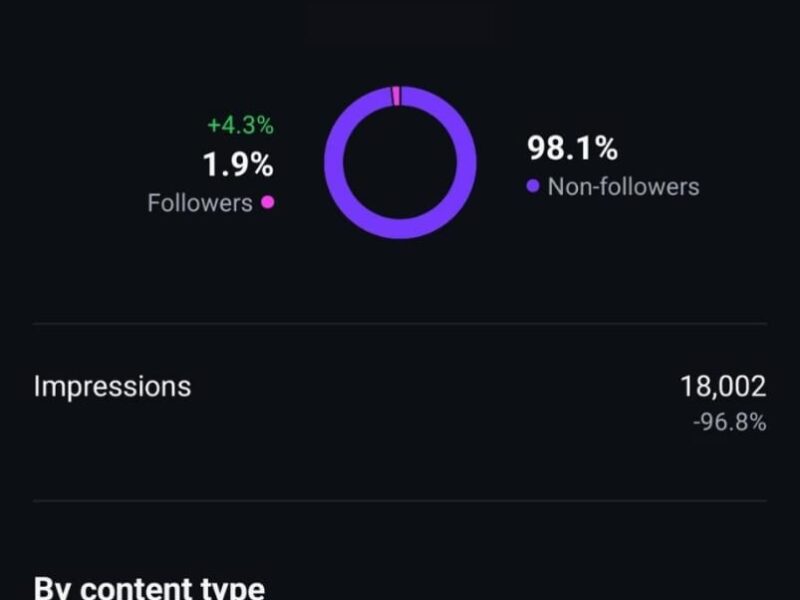Viewport: 800px width, 600px height.
Task: Select the pink followers sliver on donut chart
Action: pyautogui.click(x=396, y=96)
